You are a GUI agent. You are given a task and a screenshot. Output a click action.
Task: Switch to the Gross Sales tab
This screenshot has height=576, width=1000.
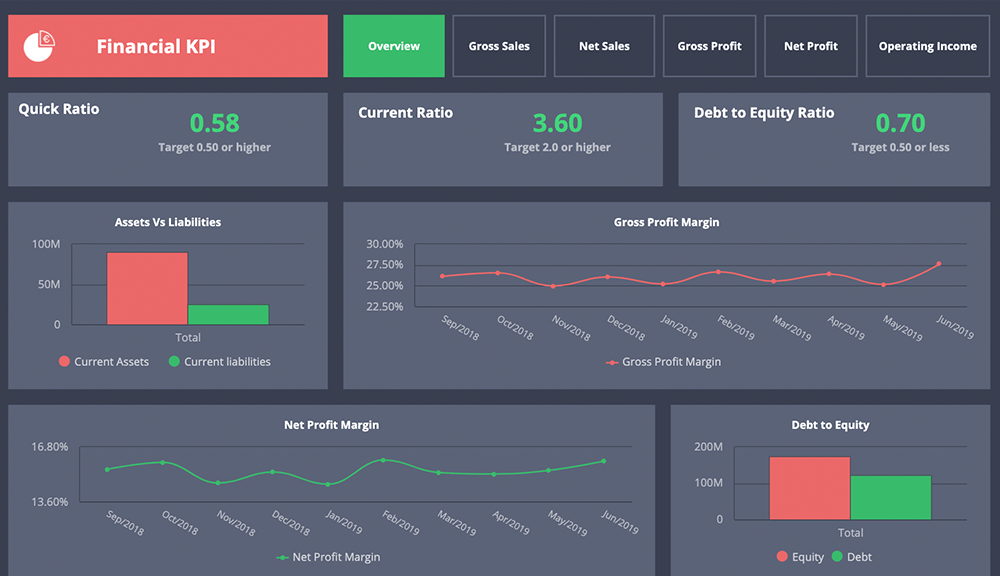click(499, 46)
